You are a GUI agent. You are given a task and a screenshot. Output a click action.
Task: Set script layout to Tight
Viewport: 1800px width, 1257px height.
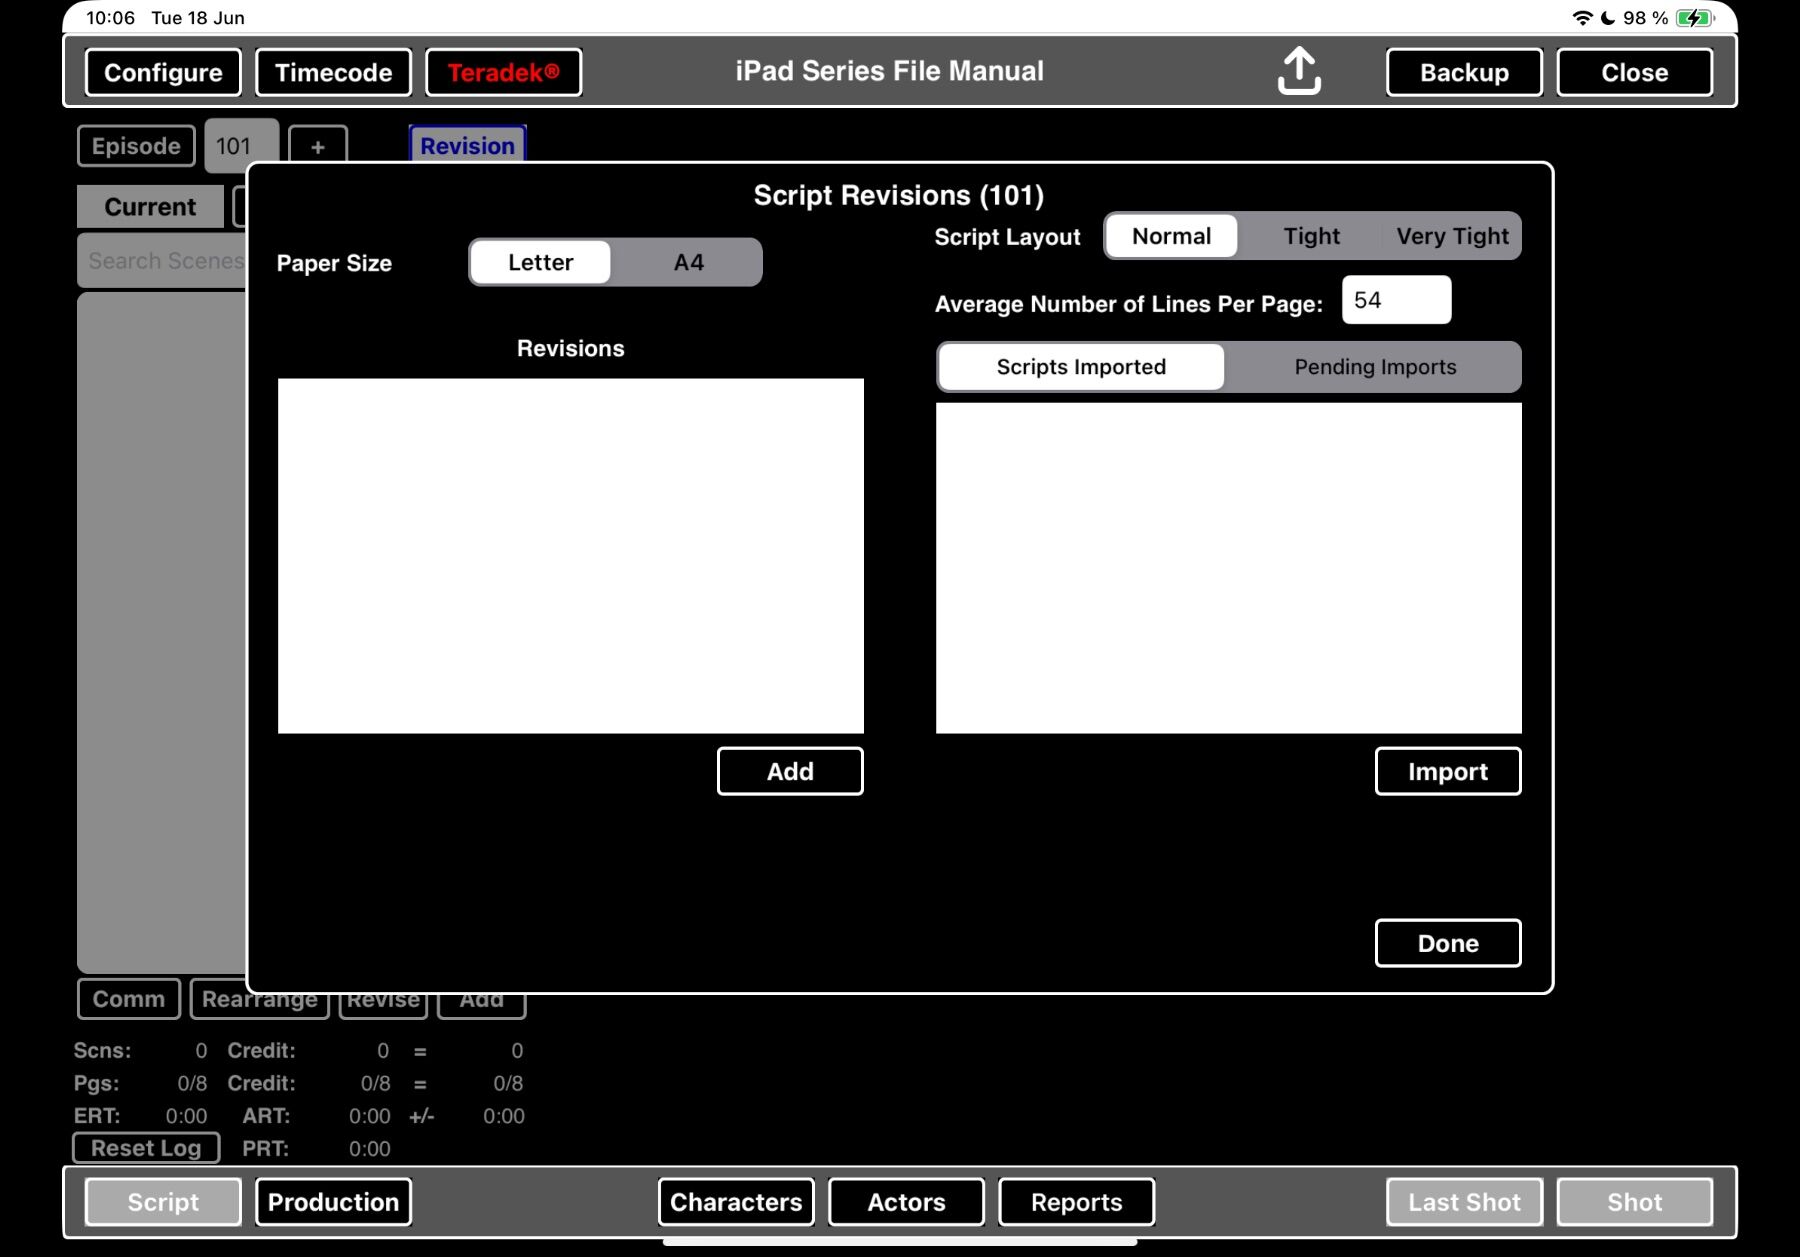(x=1311, y=236)
